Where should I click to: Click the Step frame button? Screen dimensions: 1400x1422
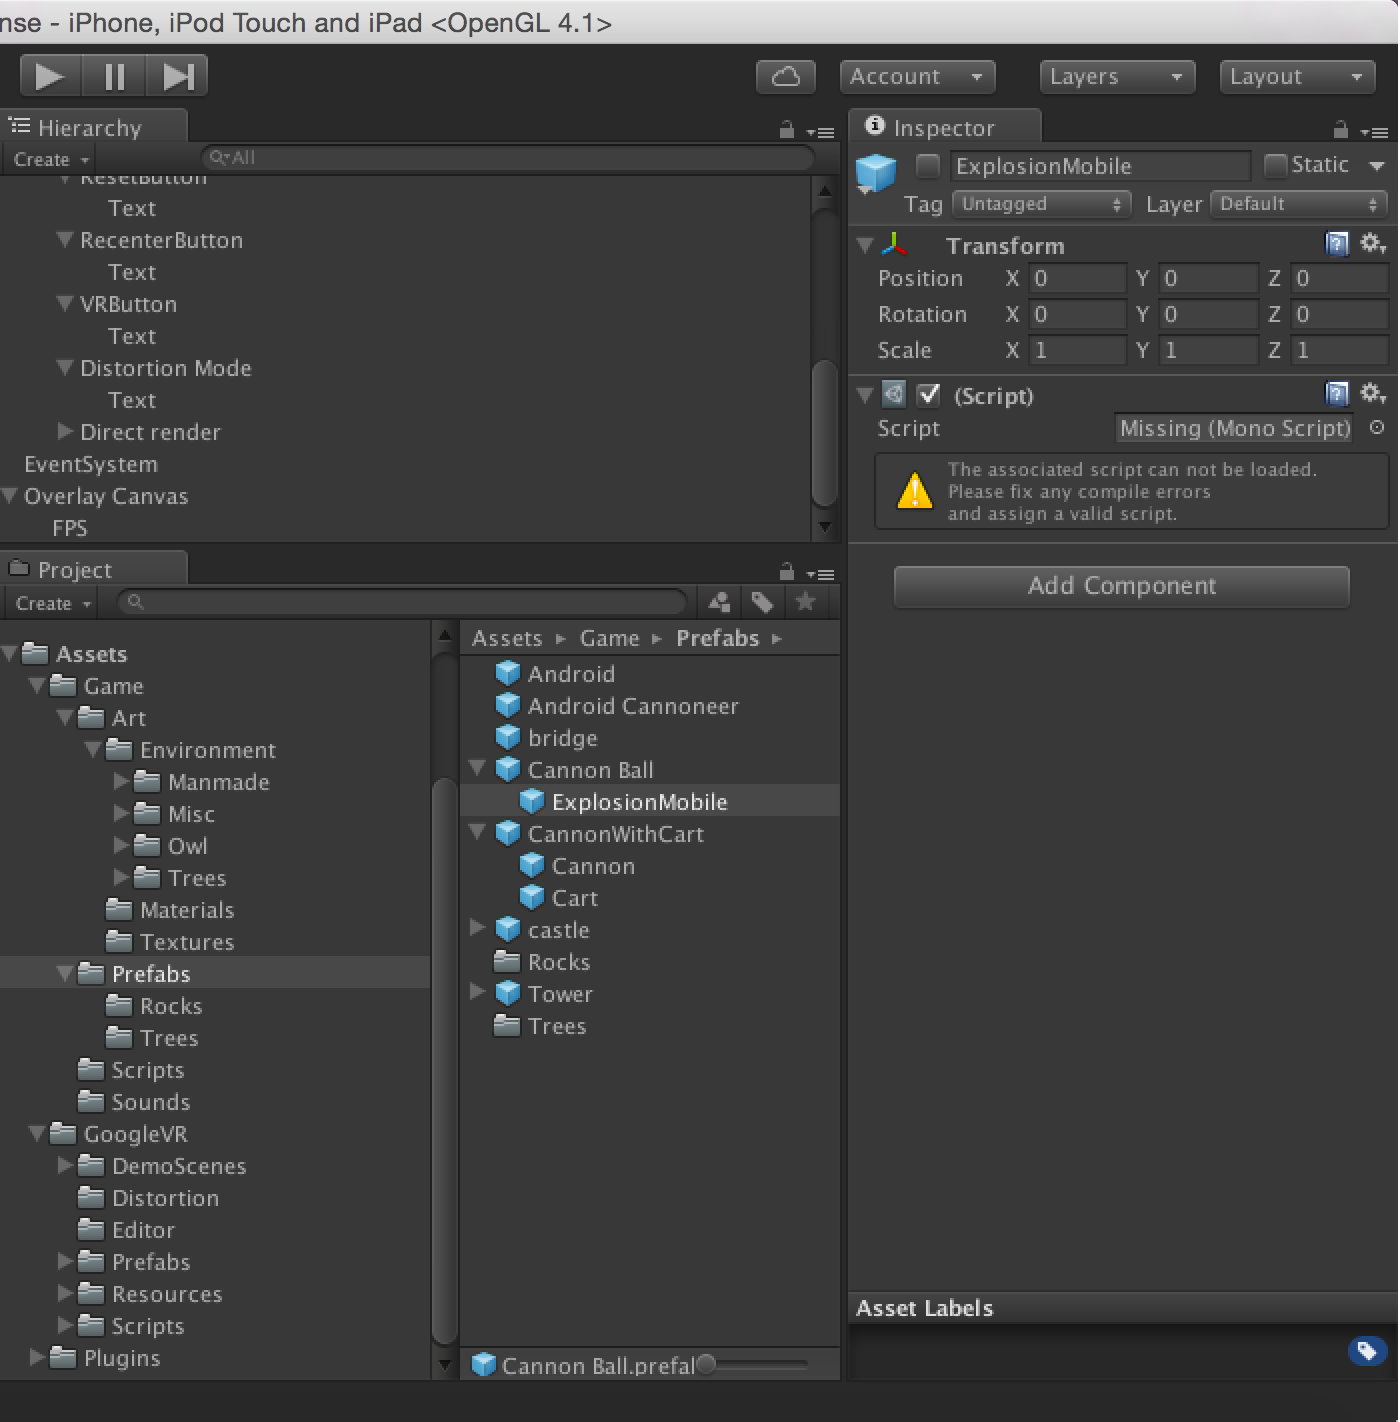[x=177, y=75]
